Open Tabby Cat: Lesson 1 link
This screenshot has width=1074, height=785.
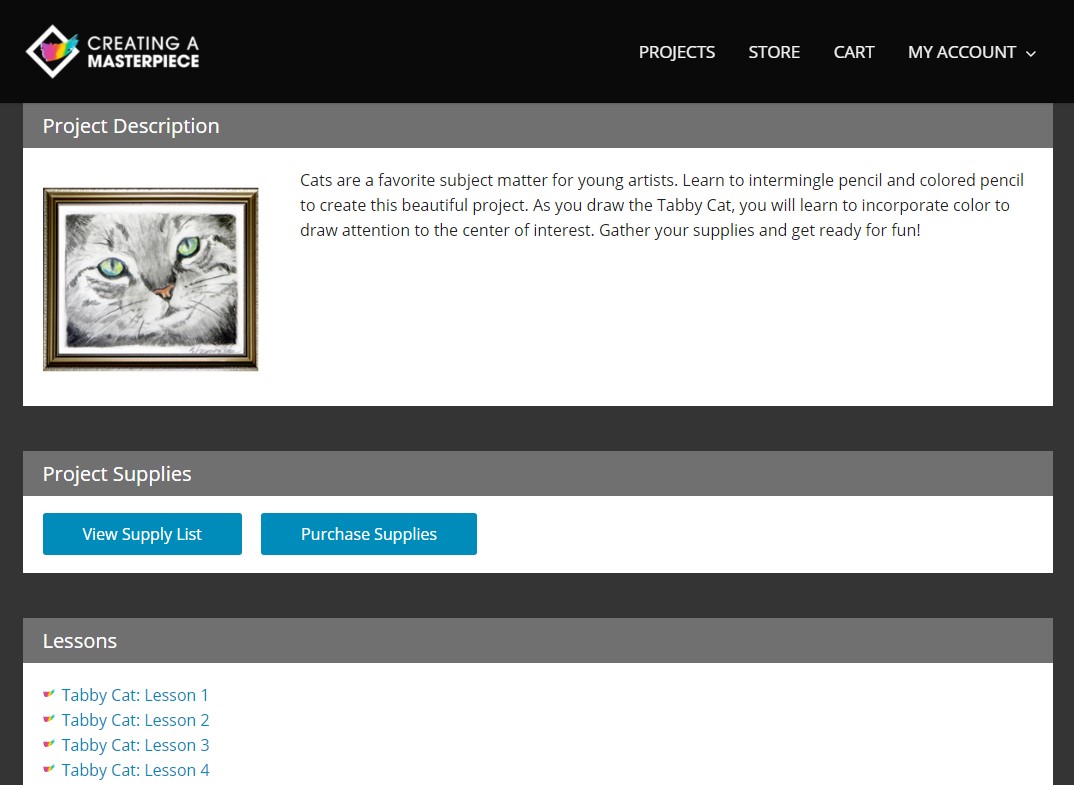tap(135, 695)
